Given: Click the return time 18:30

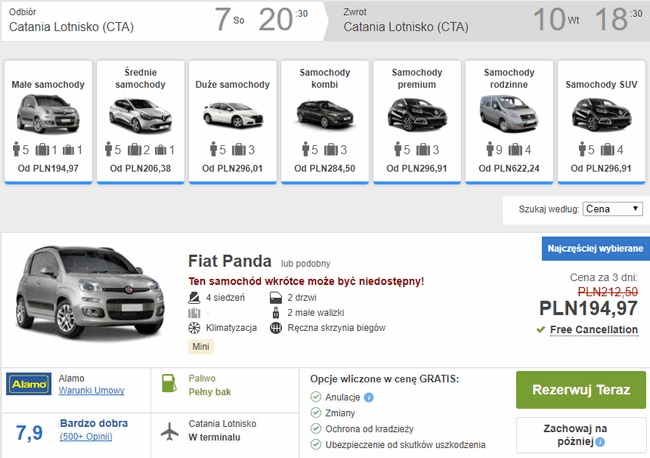Looking at the screenshot, I should (618, 19).
